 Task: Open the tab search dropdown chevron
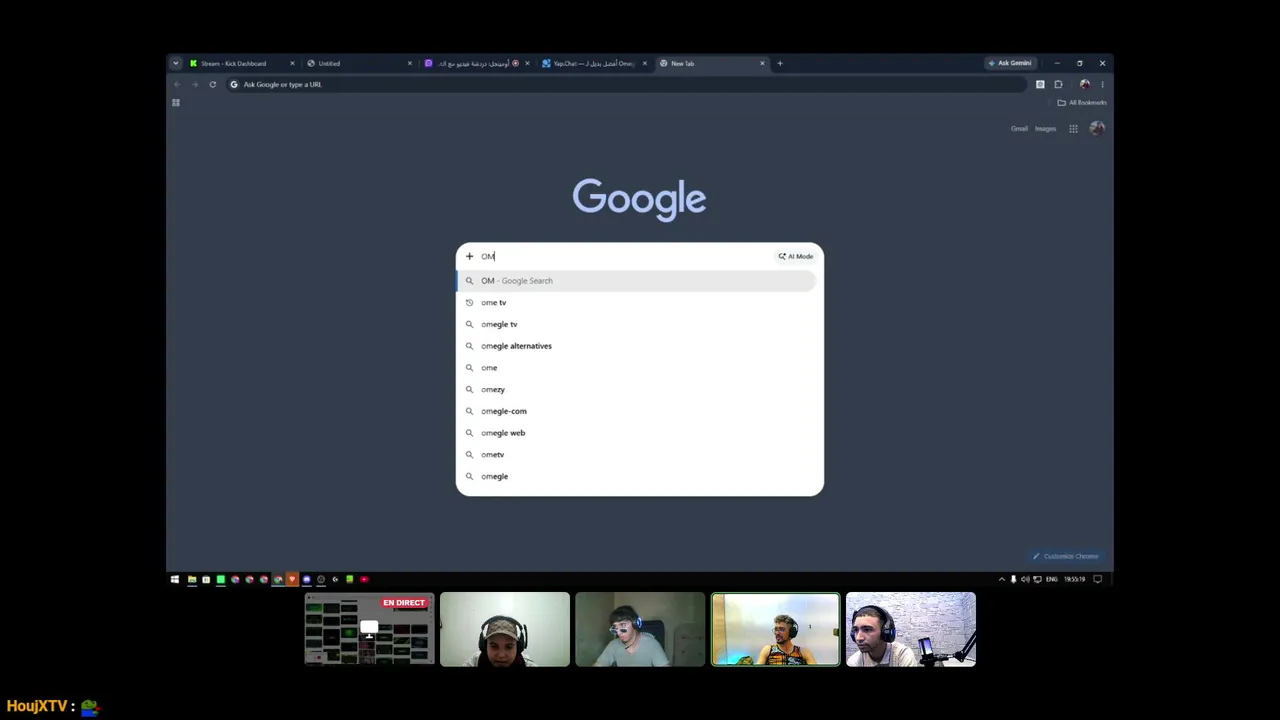[x=175, y=63]
